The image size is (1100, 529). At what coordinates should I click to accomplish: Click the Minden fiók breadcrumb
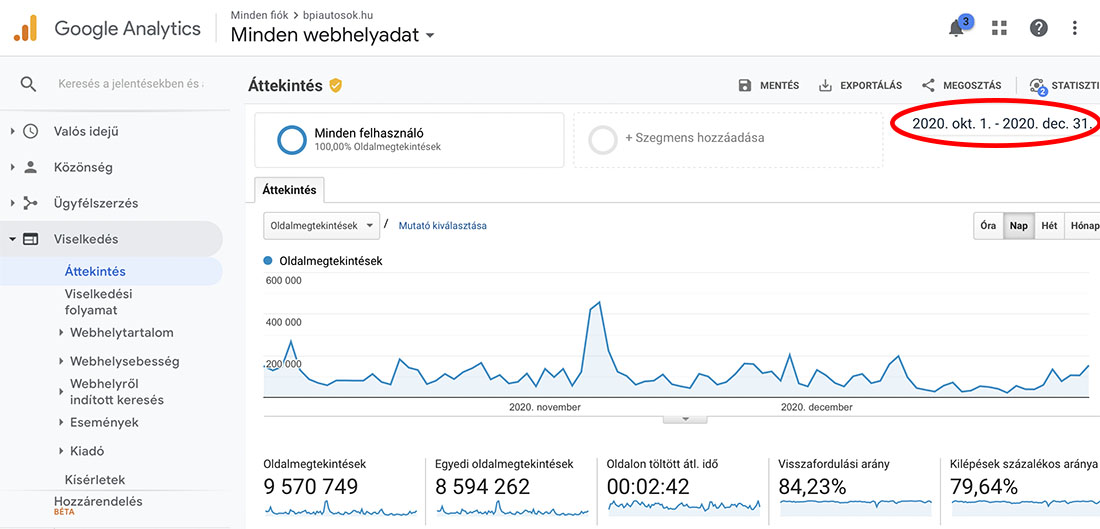click(260, 14)
